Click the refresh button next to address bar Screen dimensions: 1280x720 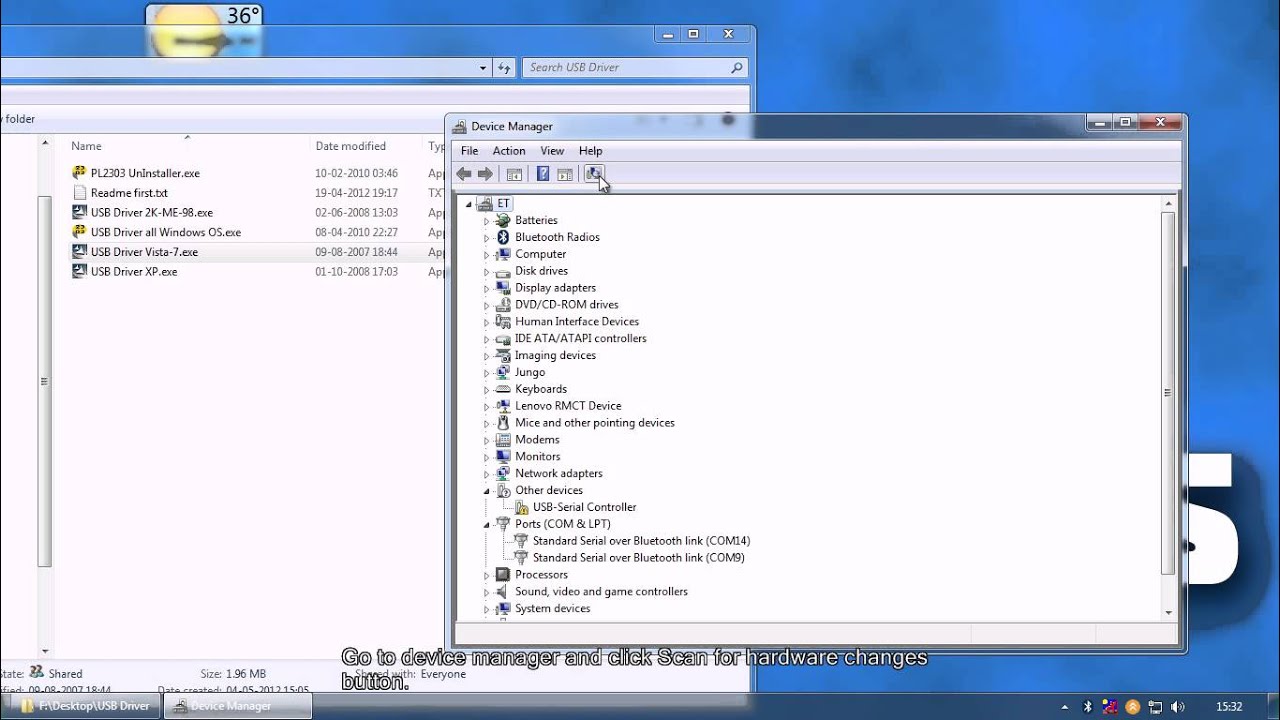504,67
